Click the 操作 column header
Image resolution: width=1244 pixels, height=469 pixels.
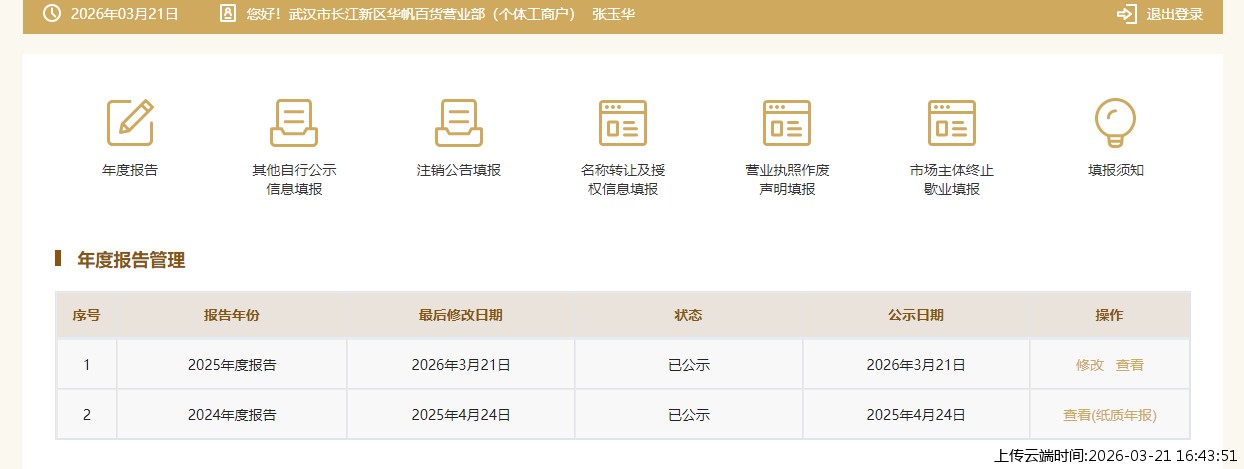click(x=1110, y=315)
